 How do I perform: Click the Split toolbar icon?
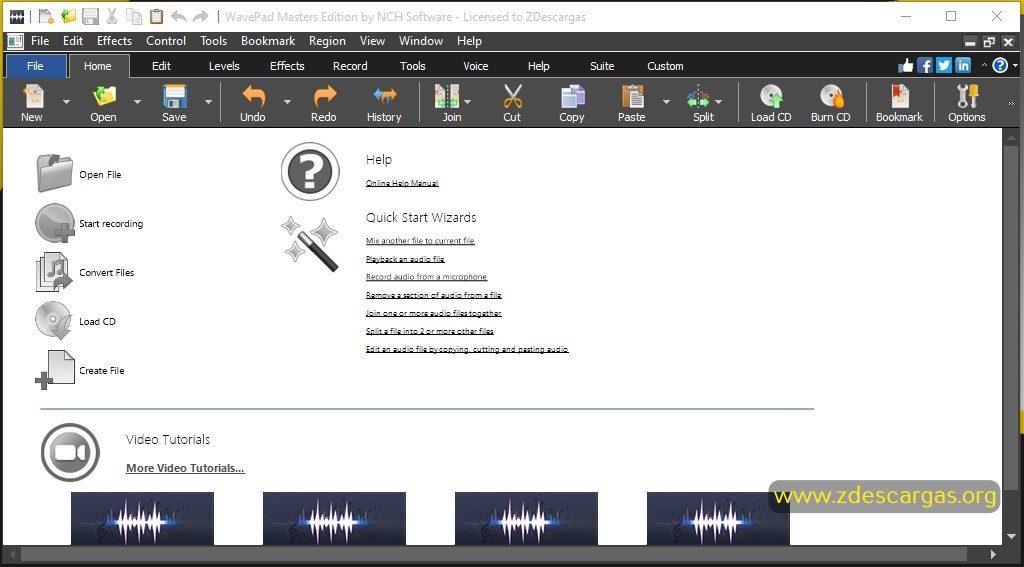tap(698, 97)
